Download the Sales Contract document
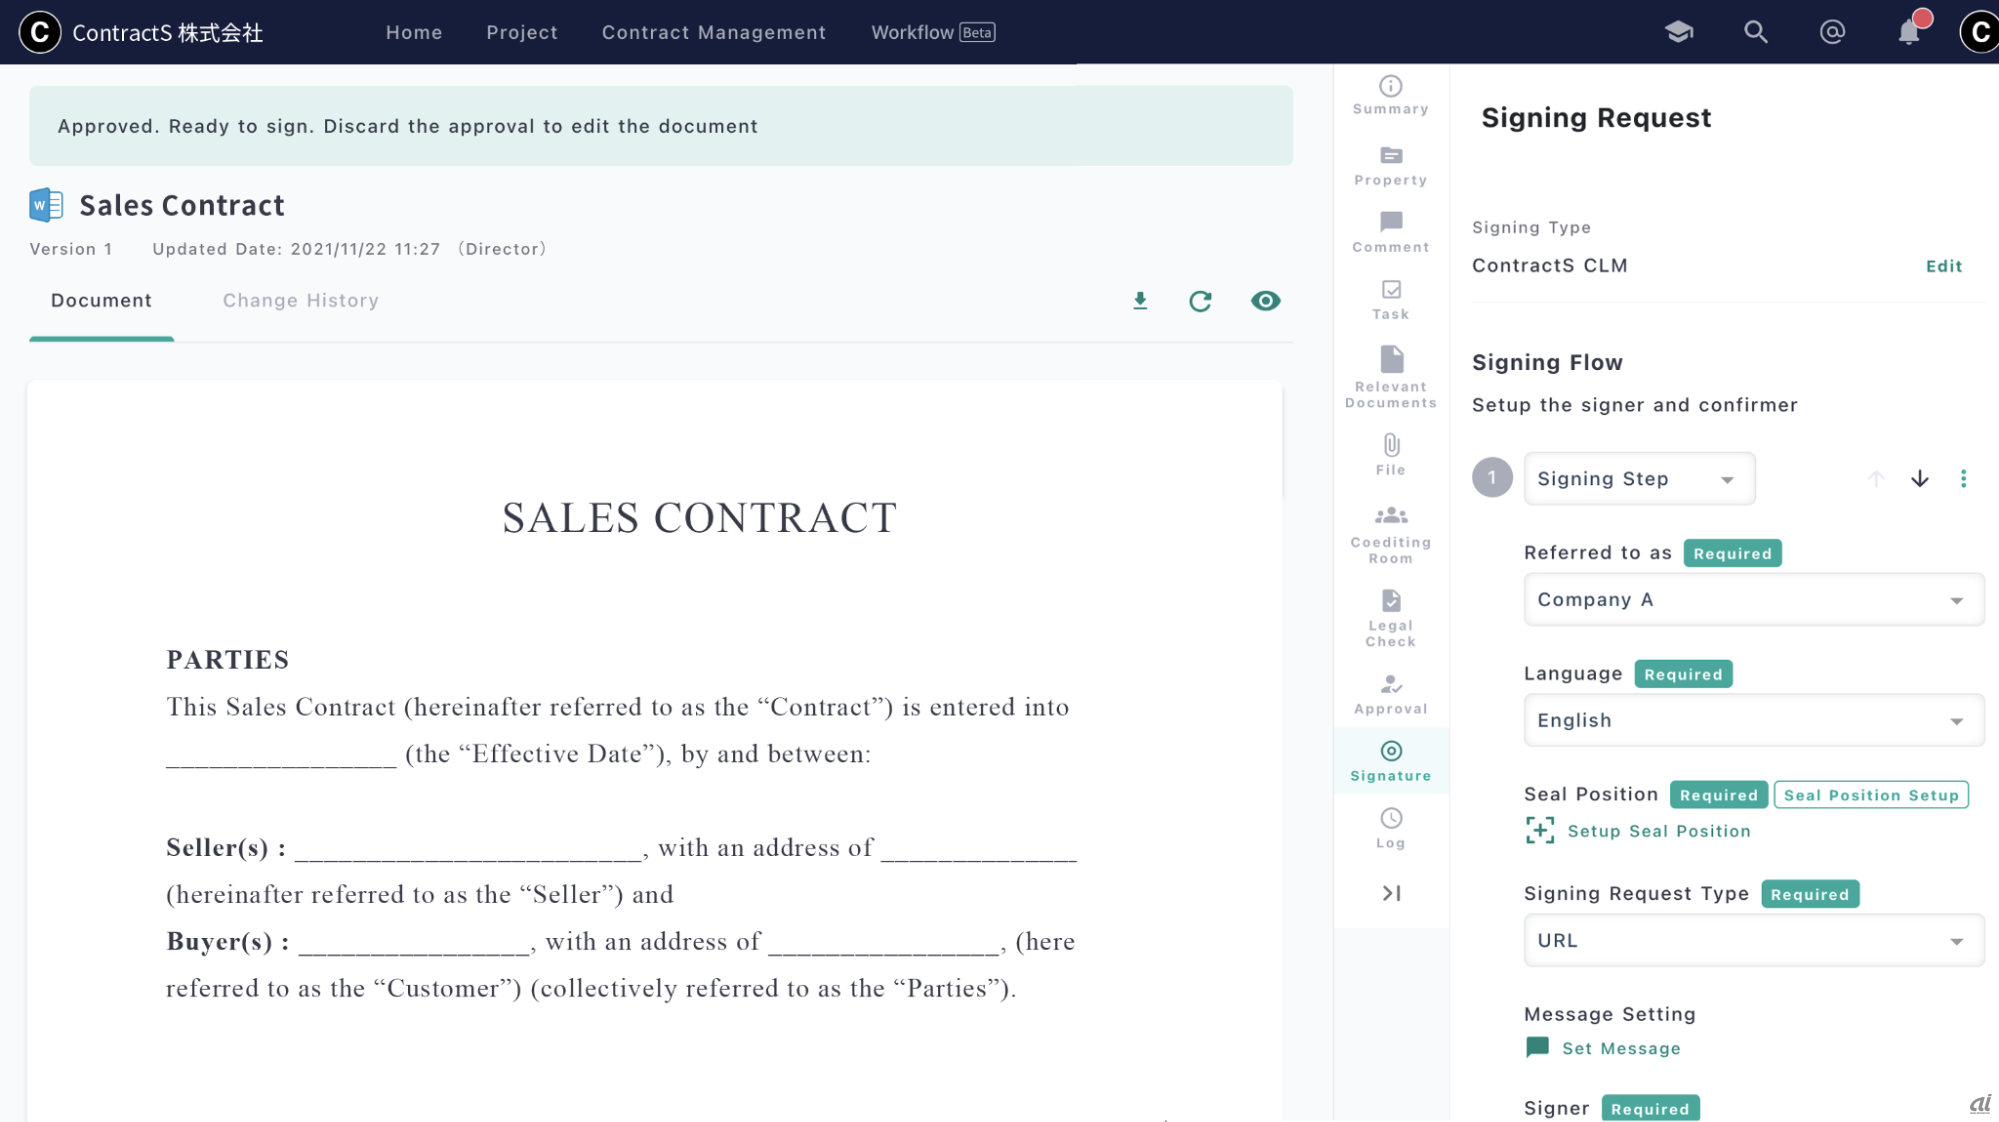The image size is (1999, 1122). (1140, 301)
